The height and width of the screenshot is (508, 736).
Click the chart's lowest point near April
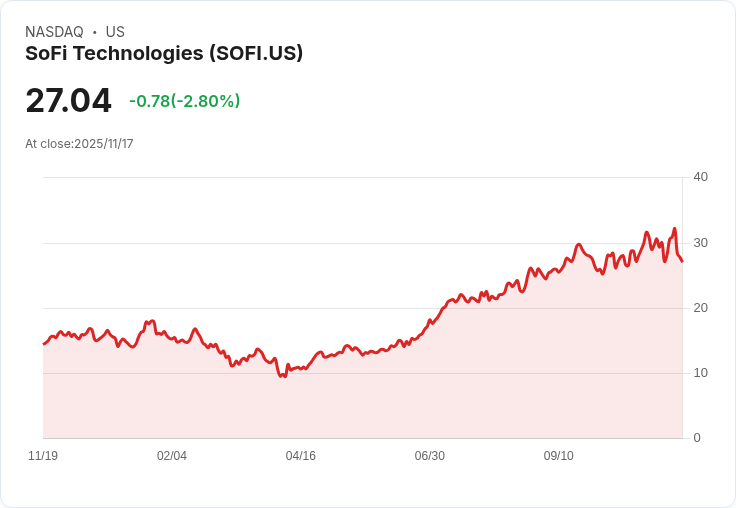pyautogui.click(x=284, y=376)
